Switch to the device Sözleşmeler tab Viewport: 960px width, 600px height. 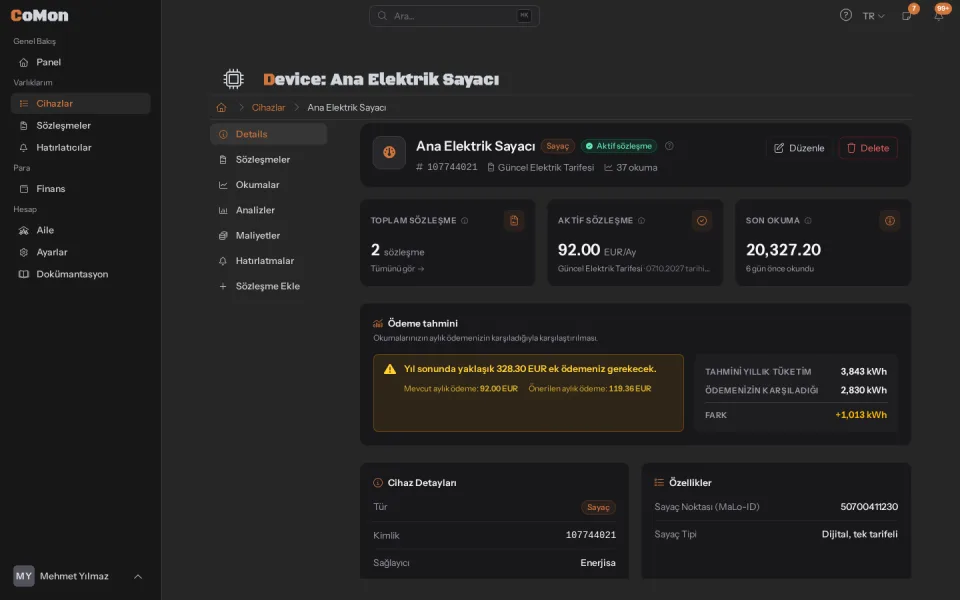click(x=268, y=159)
